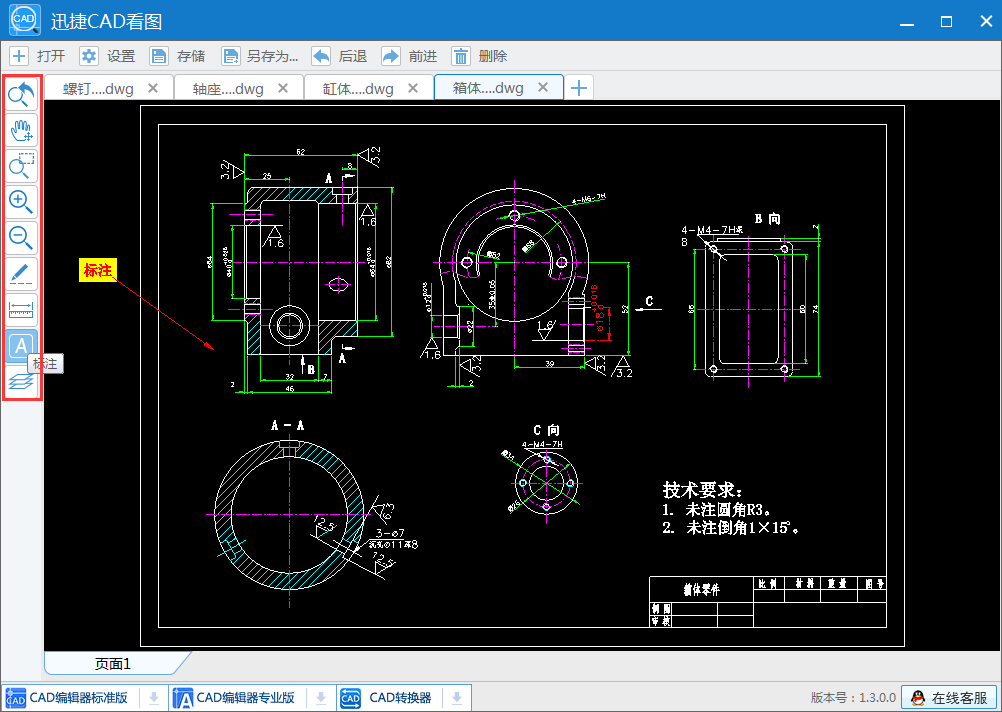Click the 另存为 save-as icon
The width and height of the screenshot is (1002, 712).
pos(231,56)
